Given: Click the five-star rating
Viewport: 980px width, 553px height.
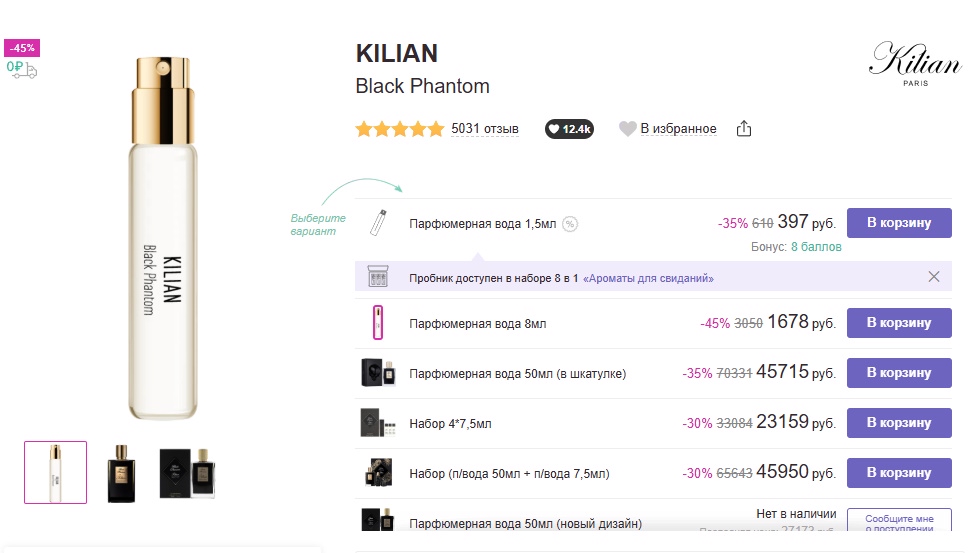Looking at the screenshot, I should [x=399, y=129].
